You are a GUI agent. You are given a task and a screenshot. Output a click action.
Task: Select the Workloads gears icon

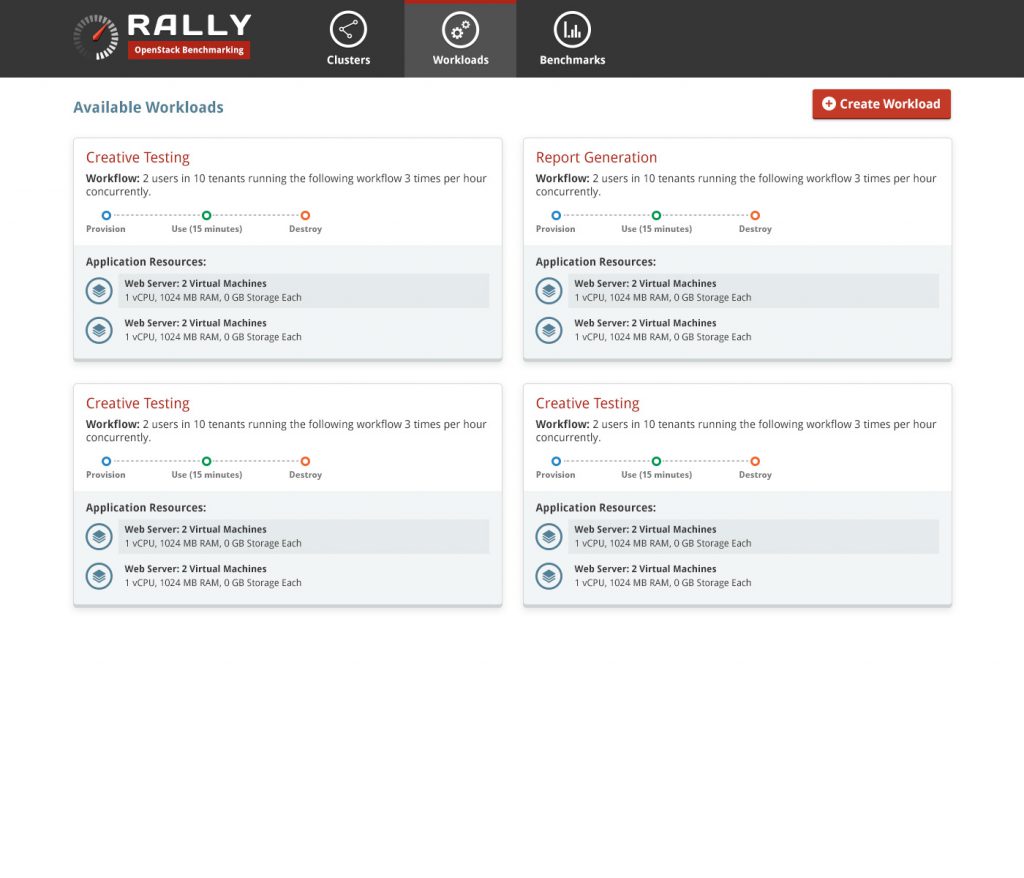460,29
